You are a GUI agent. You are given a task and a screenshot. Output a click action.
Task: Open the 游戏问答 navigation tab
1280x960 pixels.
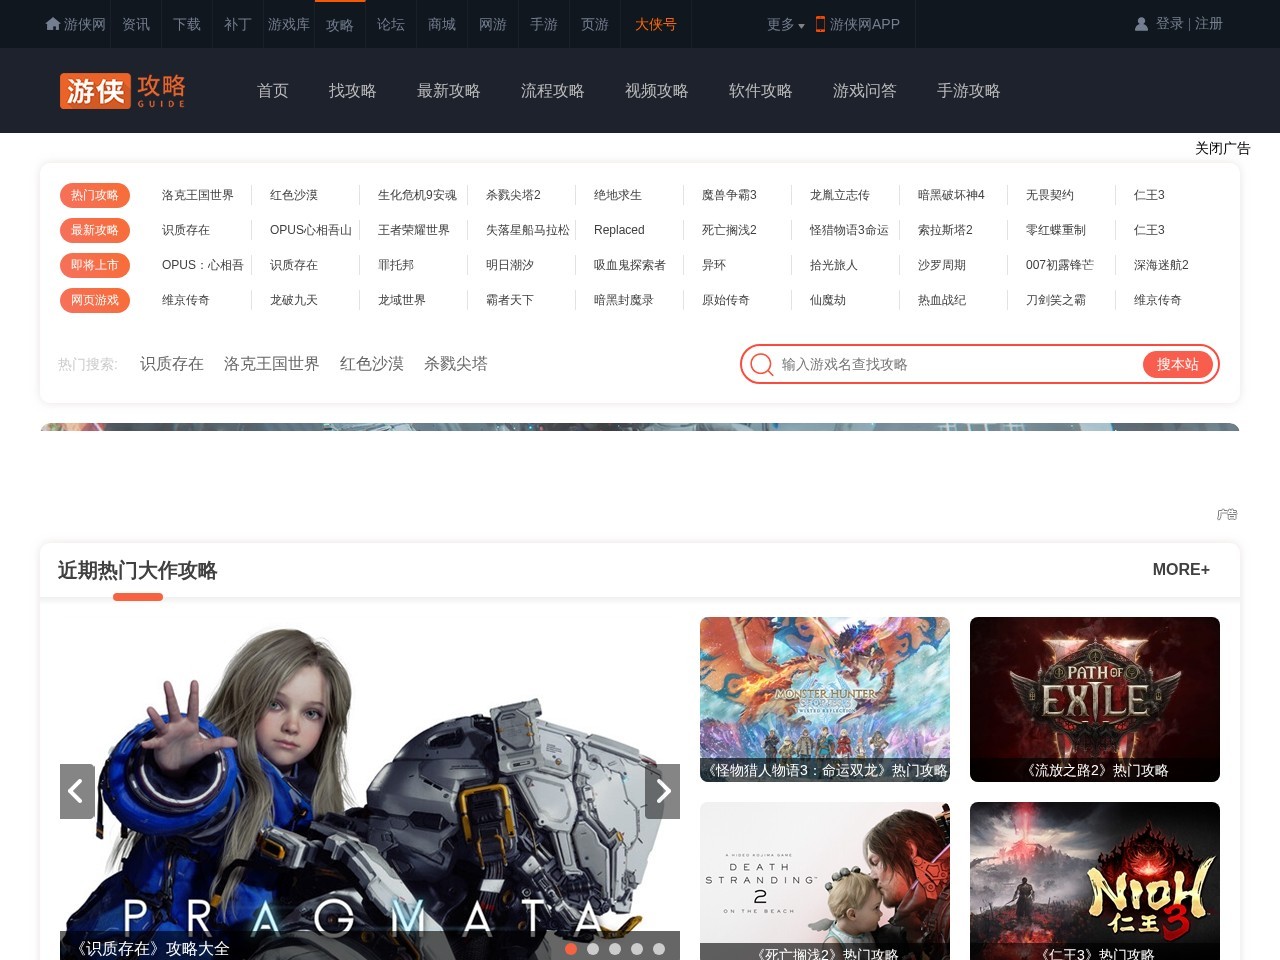tap(865, 91)
